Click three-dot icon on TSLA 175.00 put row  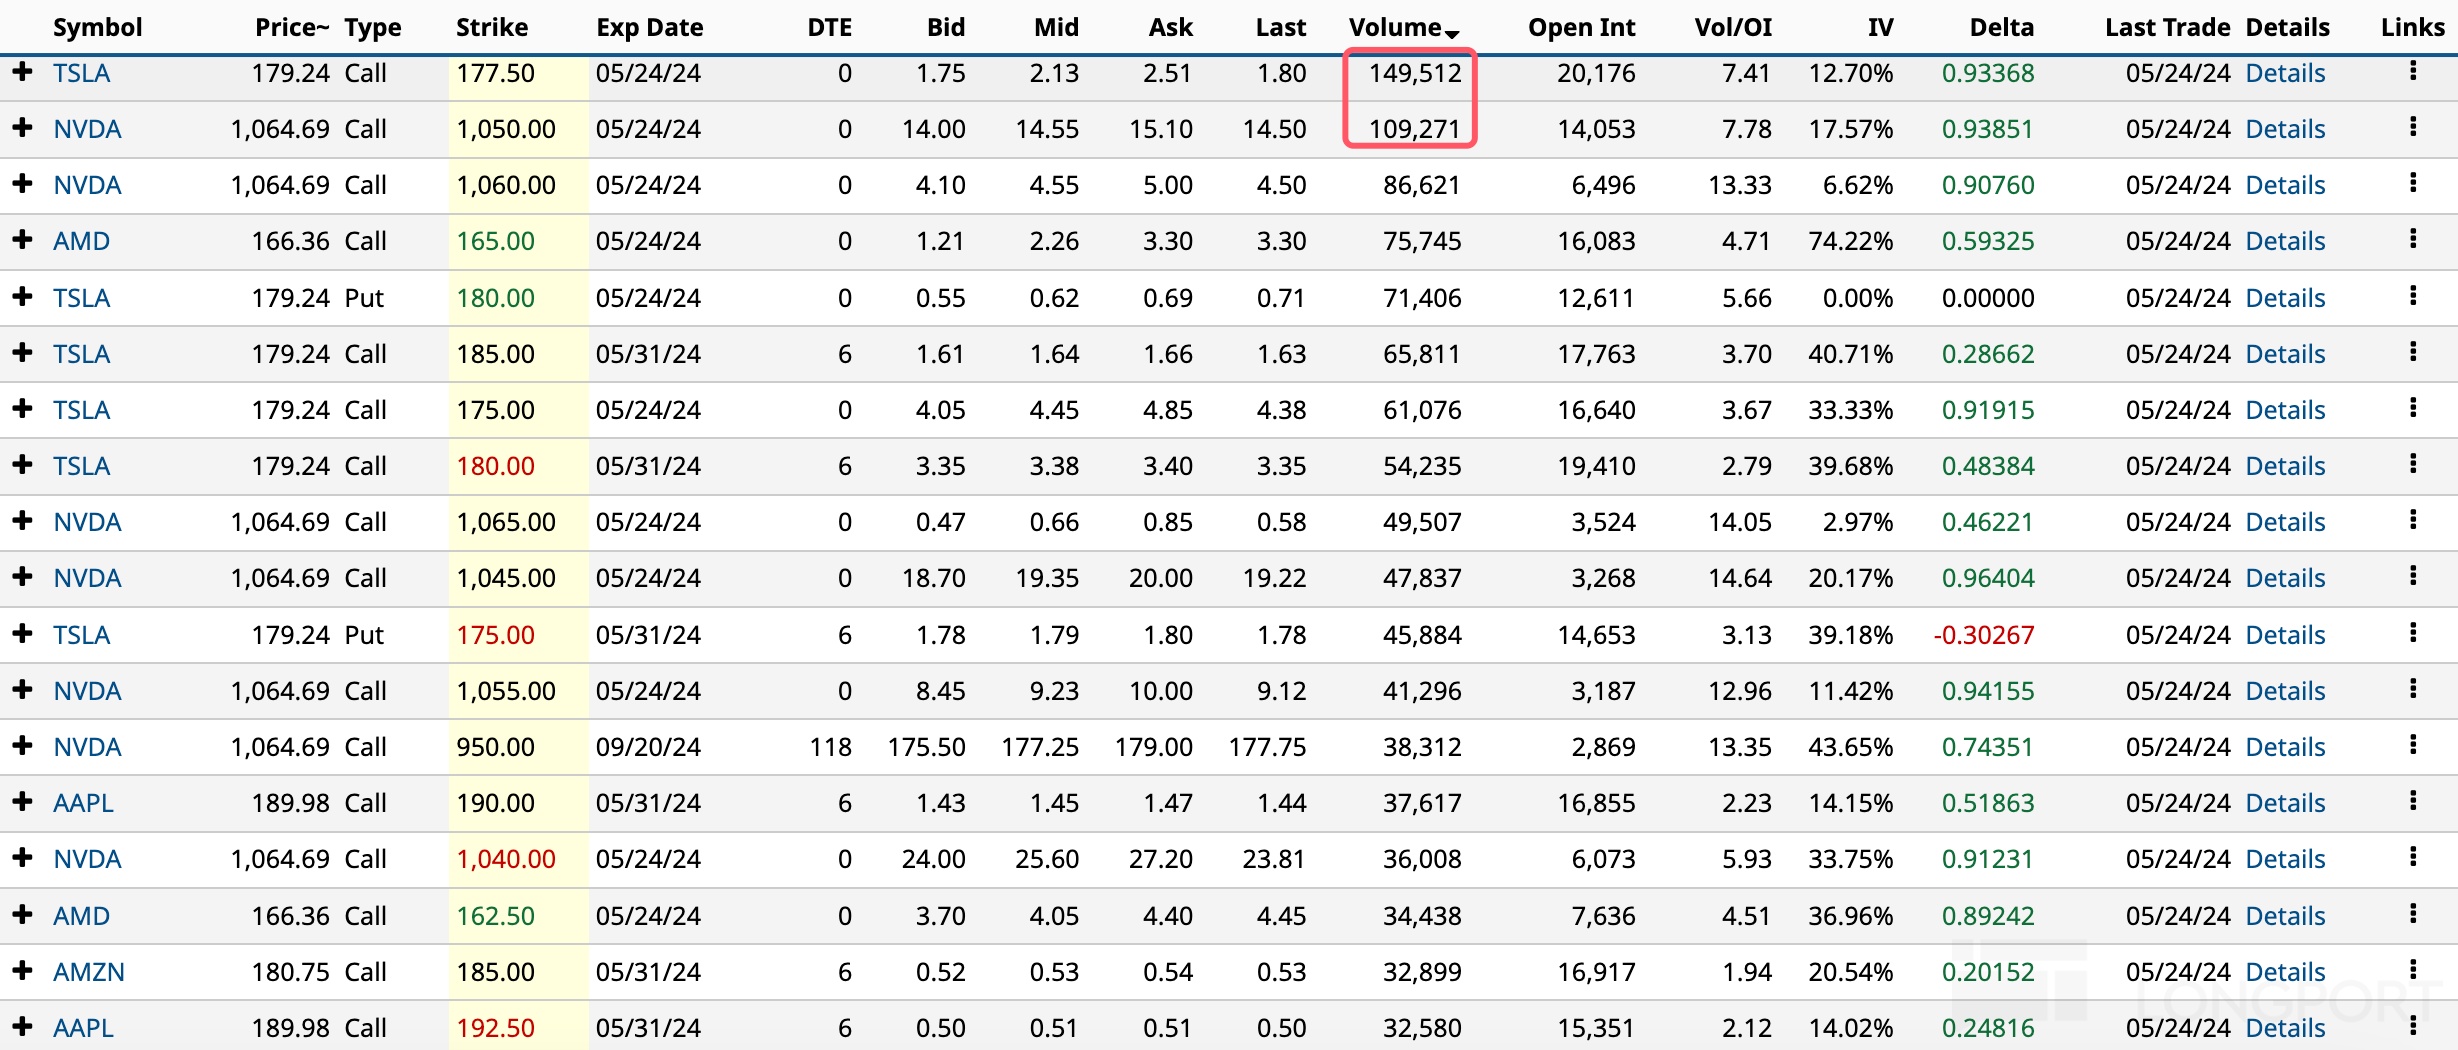click(2413, 633)
